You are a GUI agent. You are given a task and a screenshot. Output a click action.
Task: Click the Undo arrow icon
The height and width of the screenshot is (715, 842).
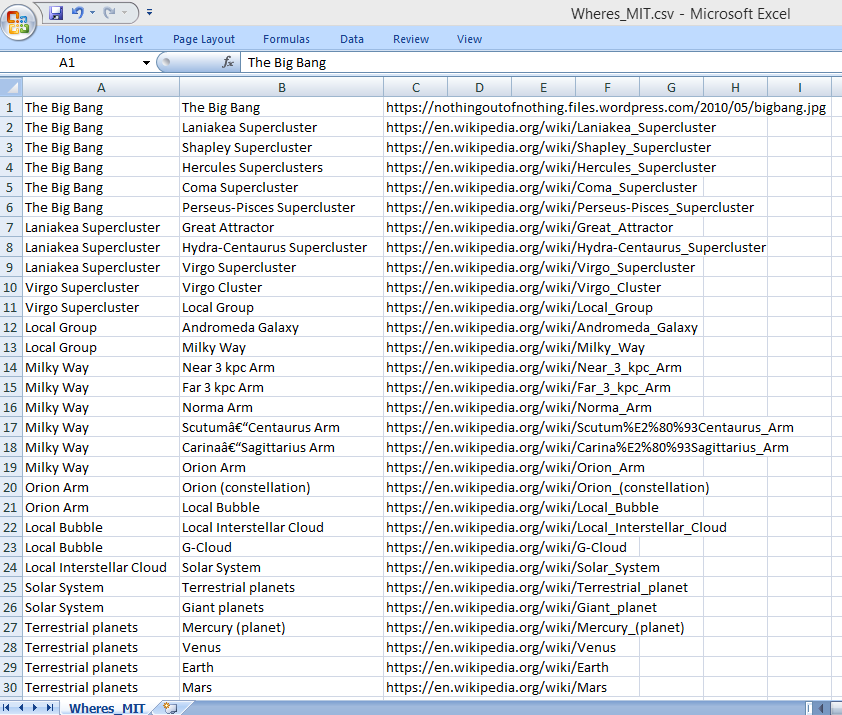point(78,12)
